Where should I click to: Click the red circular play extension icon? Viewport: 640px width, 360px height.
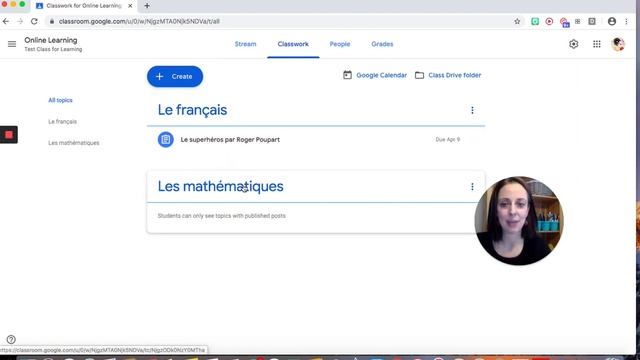point(549,21)
